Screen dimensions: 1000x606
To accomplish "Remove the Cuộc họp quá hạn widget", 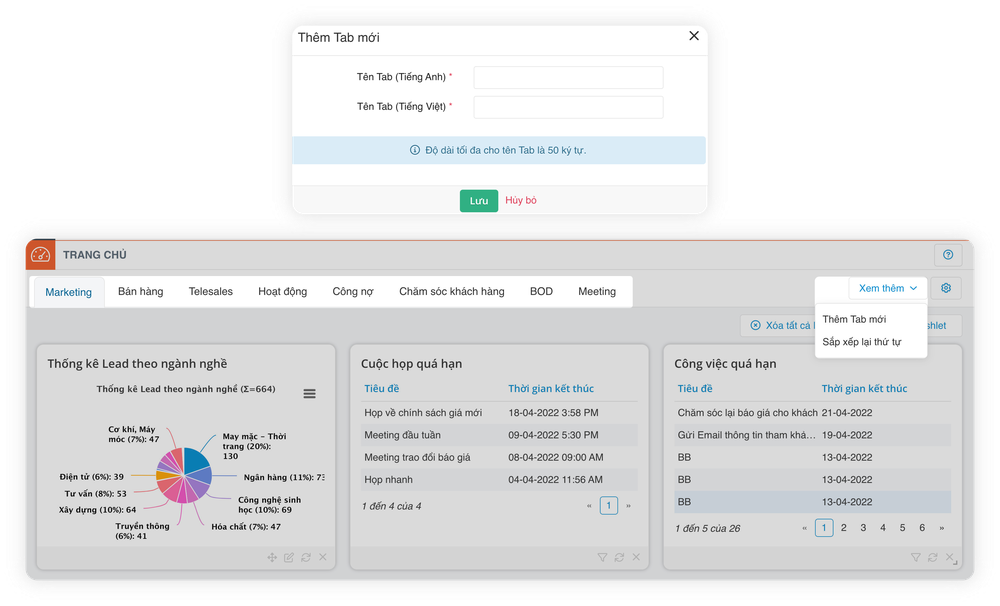I will point(636,558).
